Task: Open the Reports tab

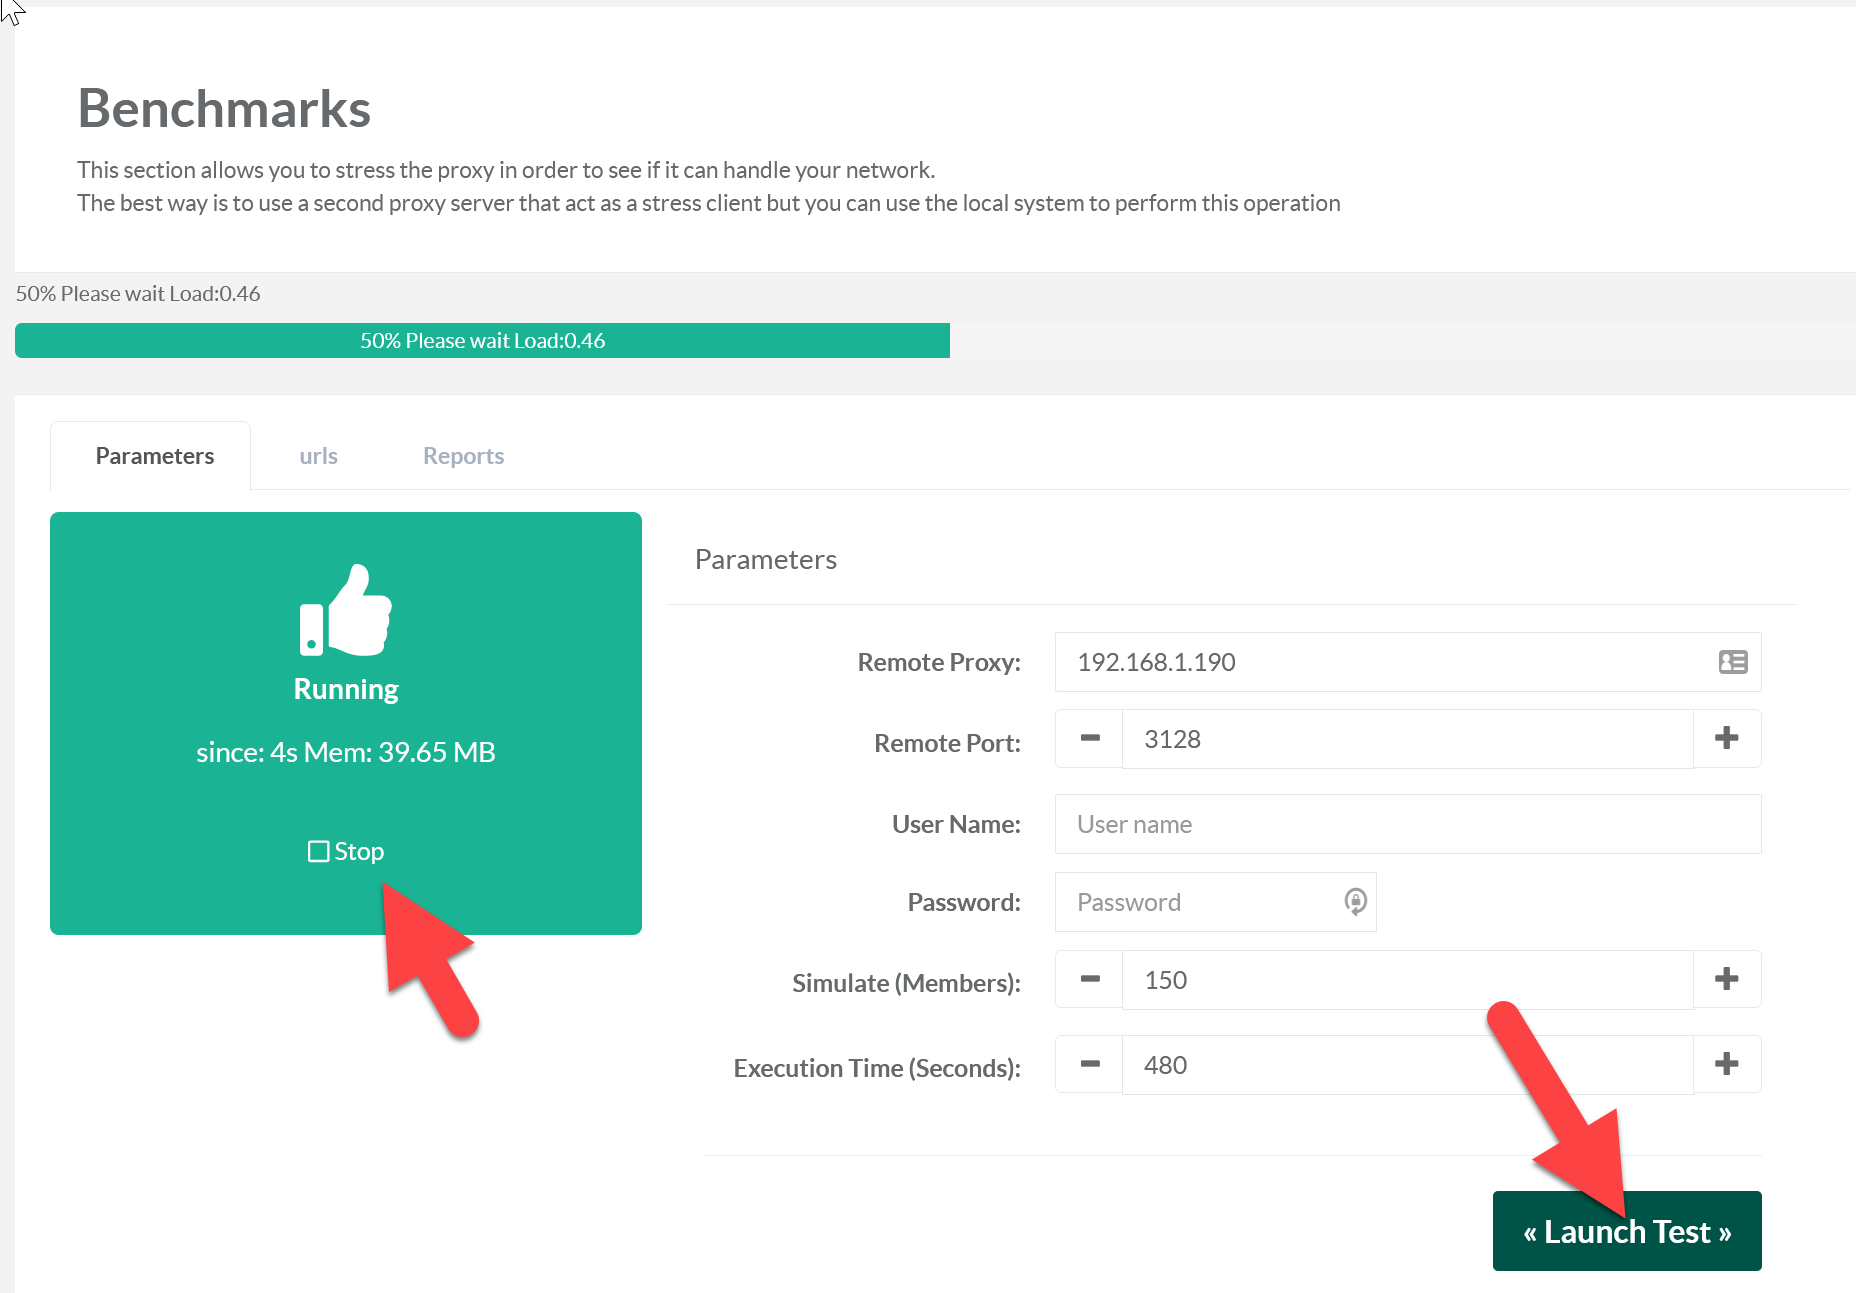Action: click(x=463, y=456)
